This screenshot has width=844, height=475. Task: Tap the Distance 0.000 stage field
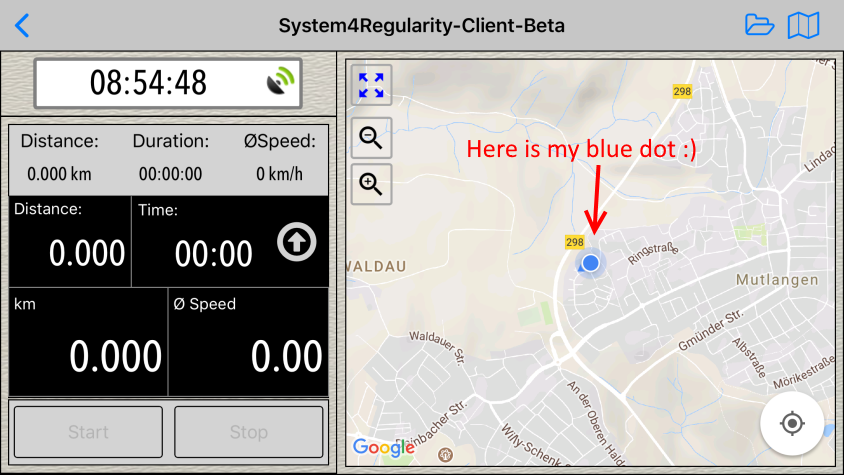[x=70, y=241]
